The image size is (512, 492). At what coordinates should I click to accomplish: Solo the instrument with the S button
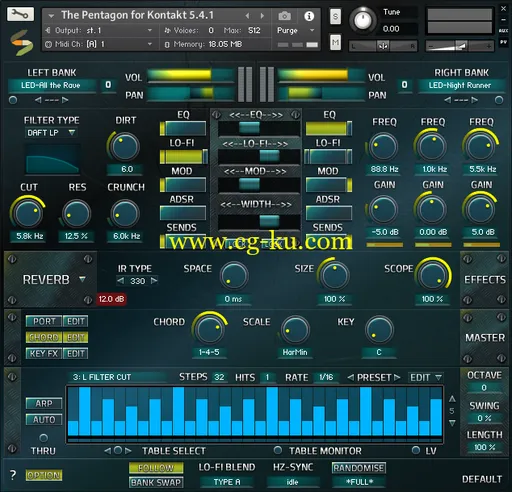[335, 16]
